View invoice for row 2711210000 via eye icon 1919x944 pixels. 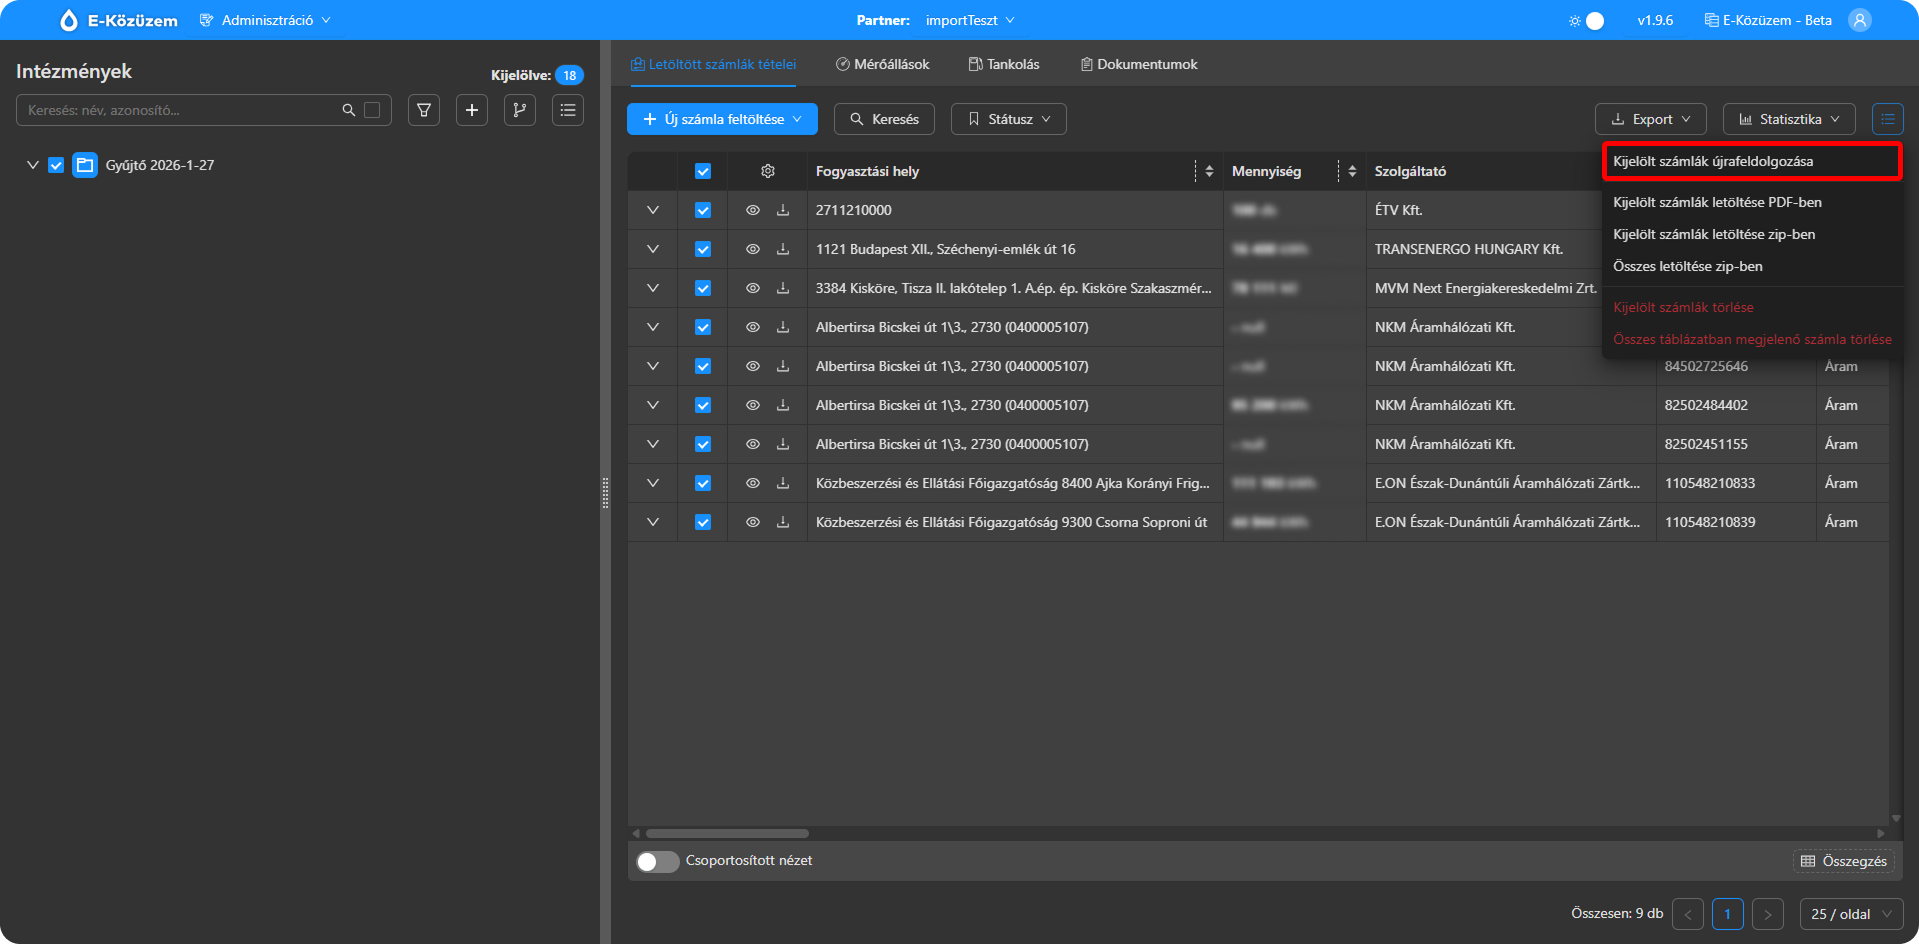(x=753, y=210)
